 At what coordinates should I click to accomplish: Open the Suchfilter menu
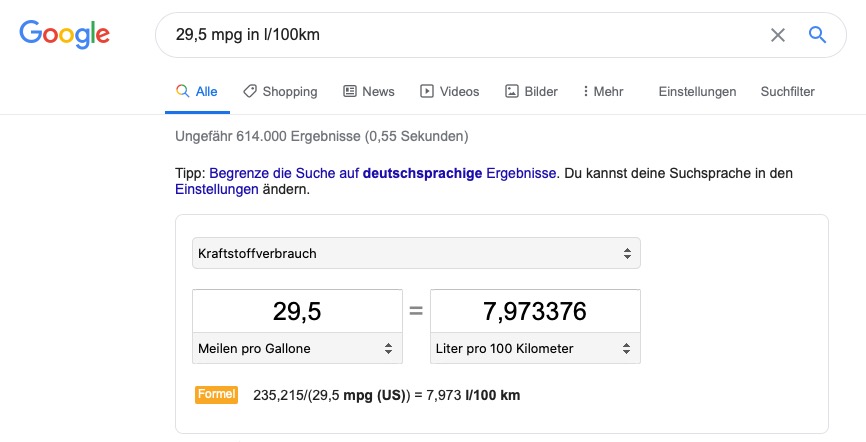[x=787, y=91]
